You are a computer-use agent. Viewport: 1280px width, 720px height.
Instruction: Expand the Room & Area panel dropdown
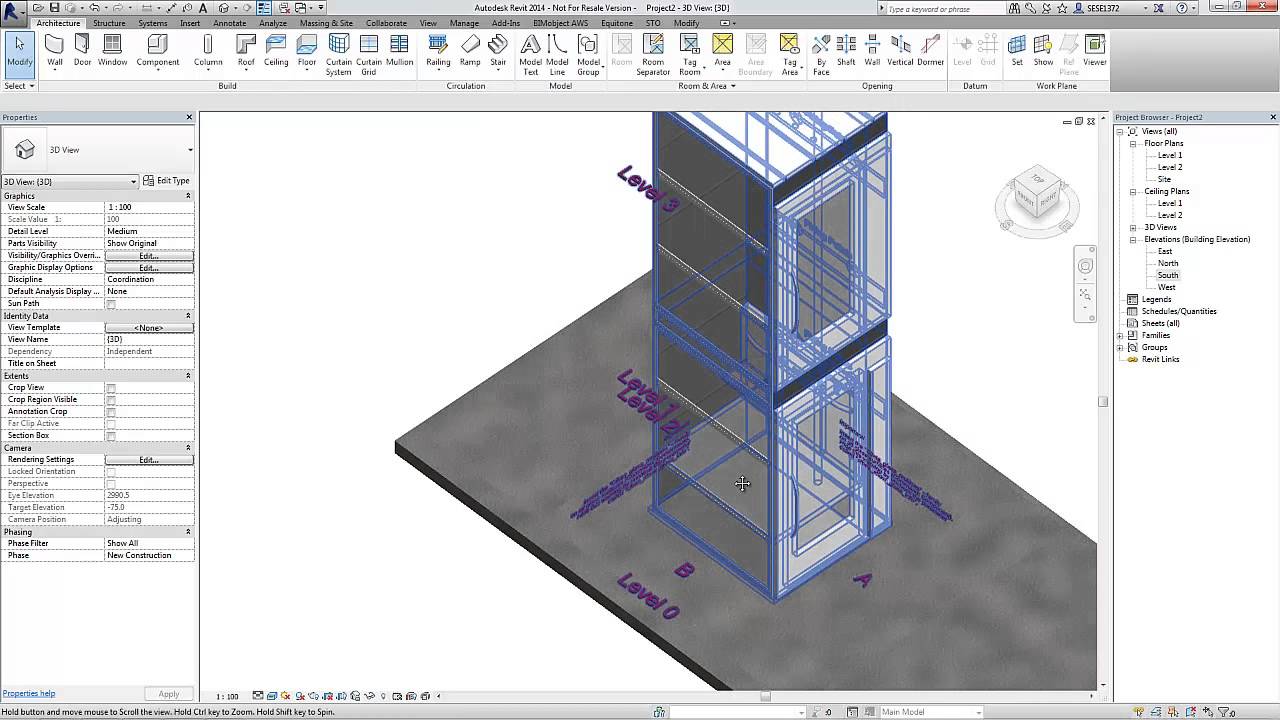[707, 86]
